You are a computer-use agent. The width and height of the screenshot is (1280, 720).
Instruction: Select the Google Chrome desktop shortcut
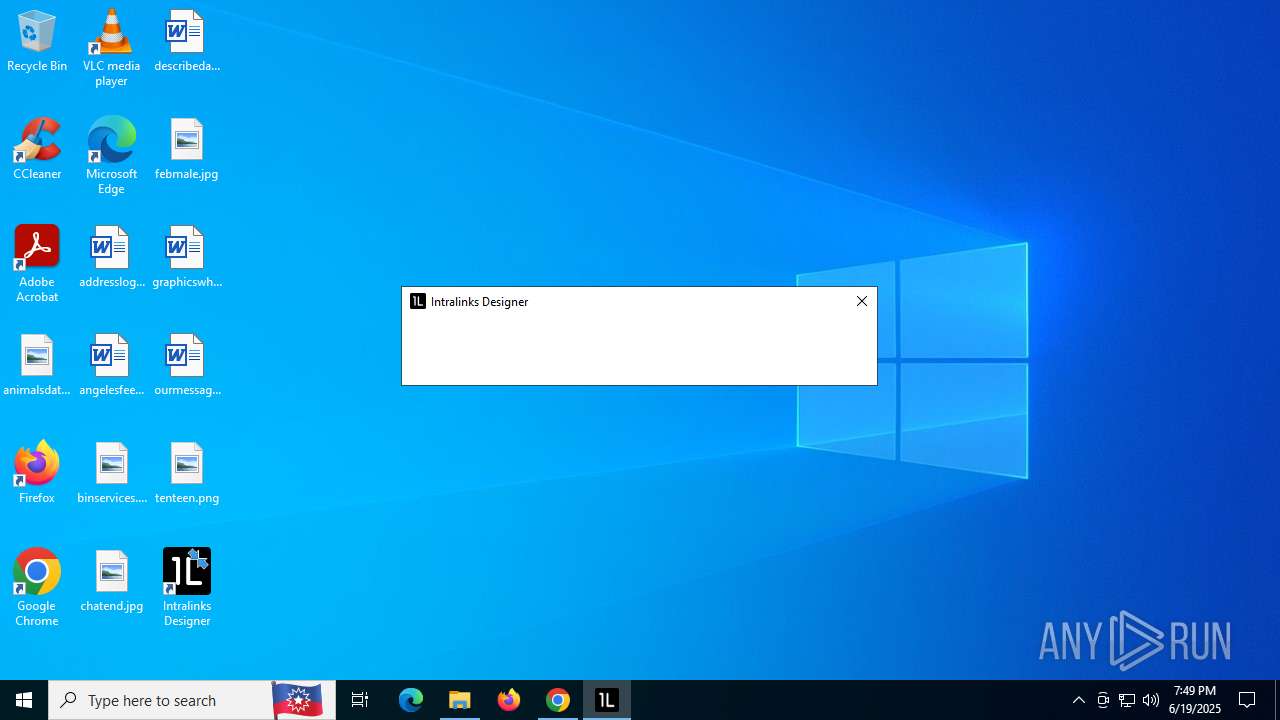coord(37,588)
